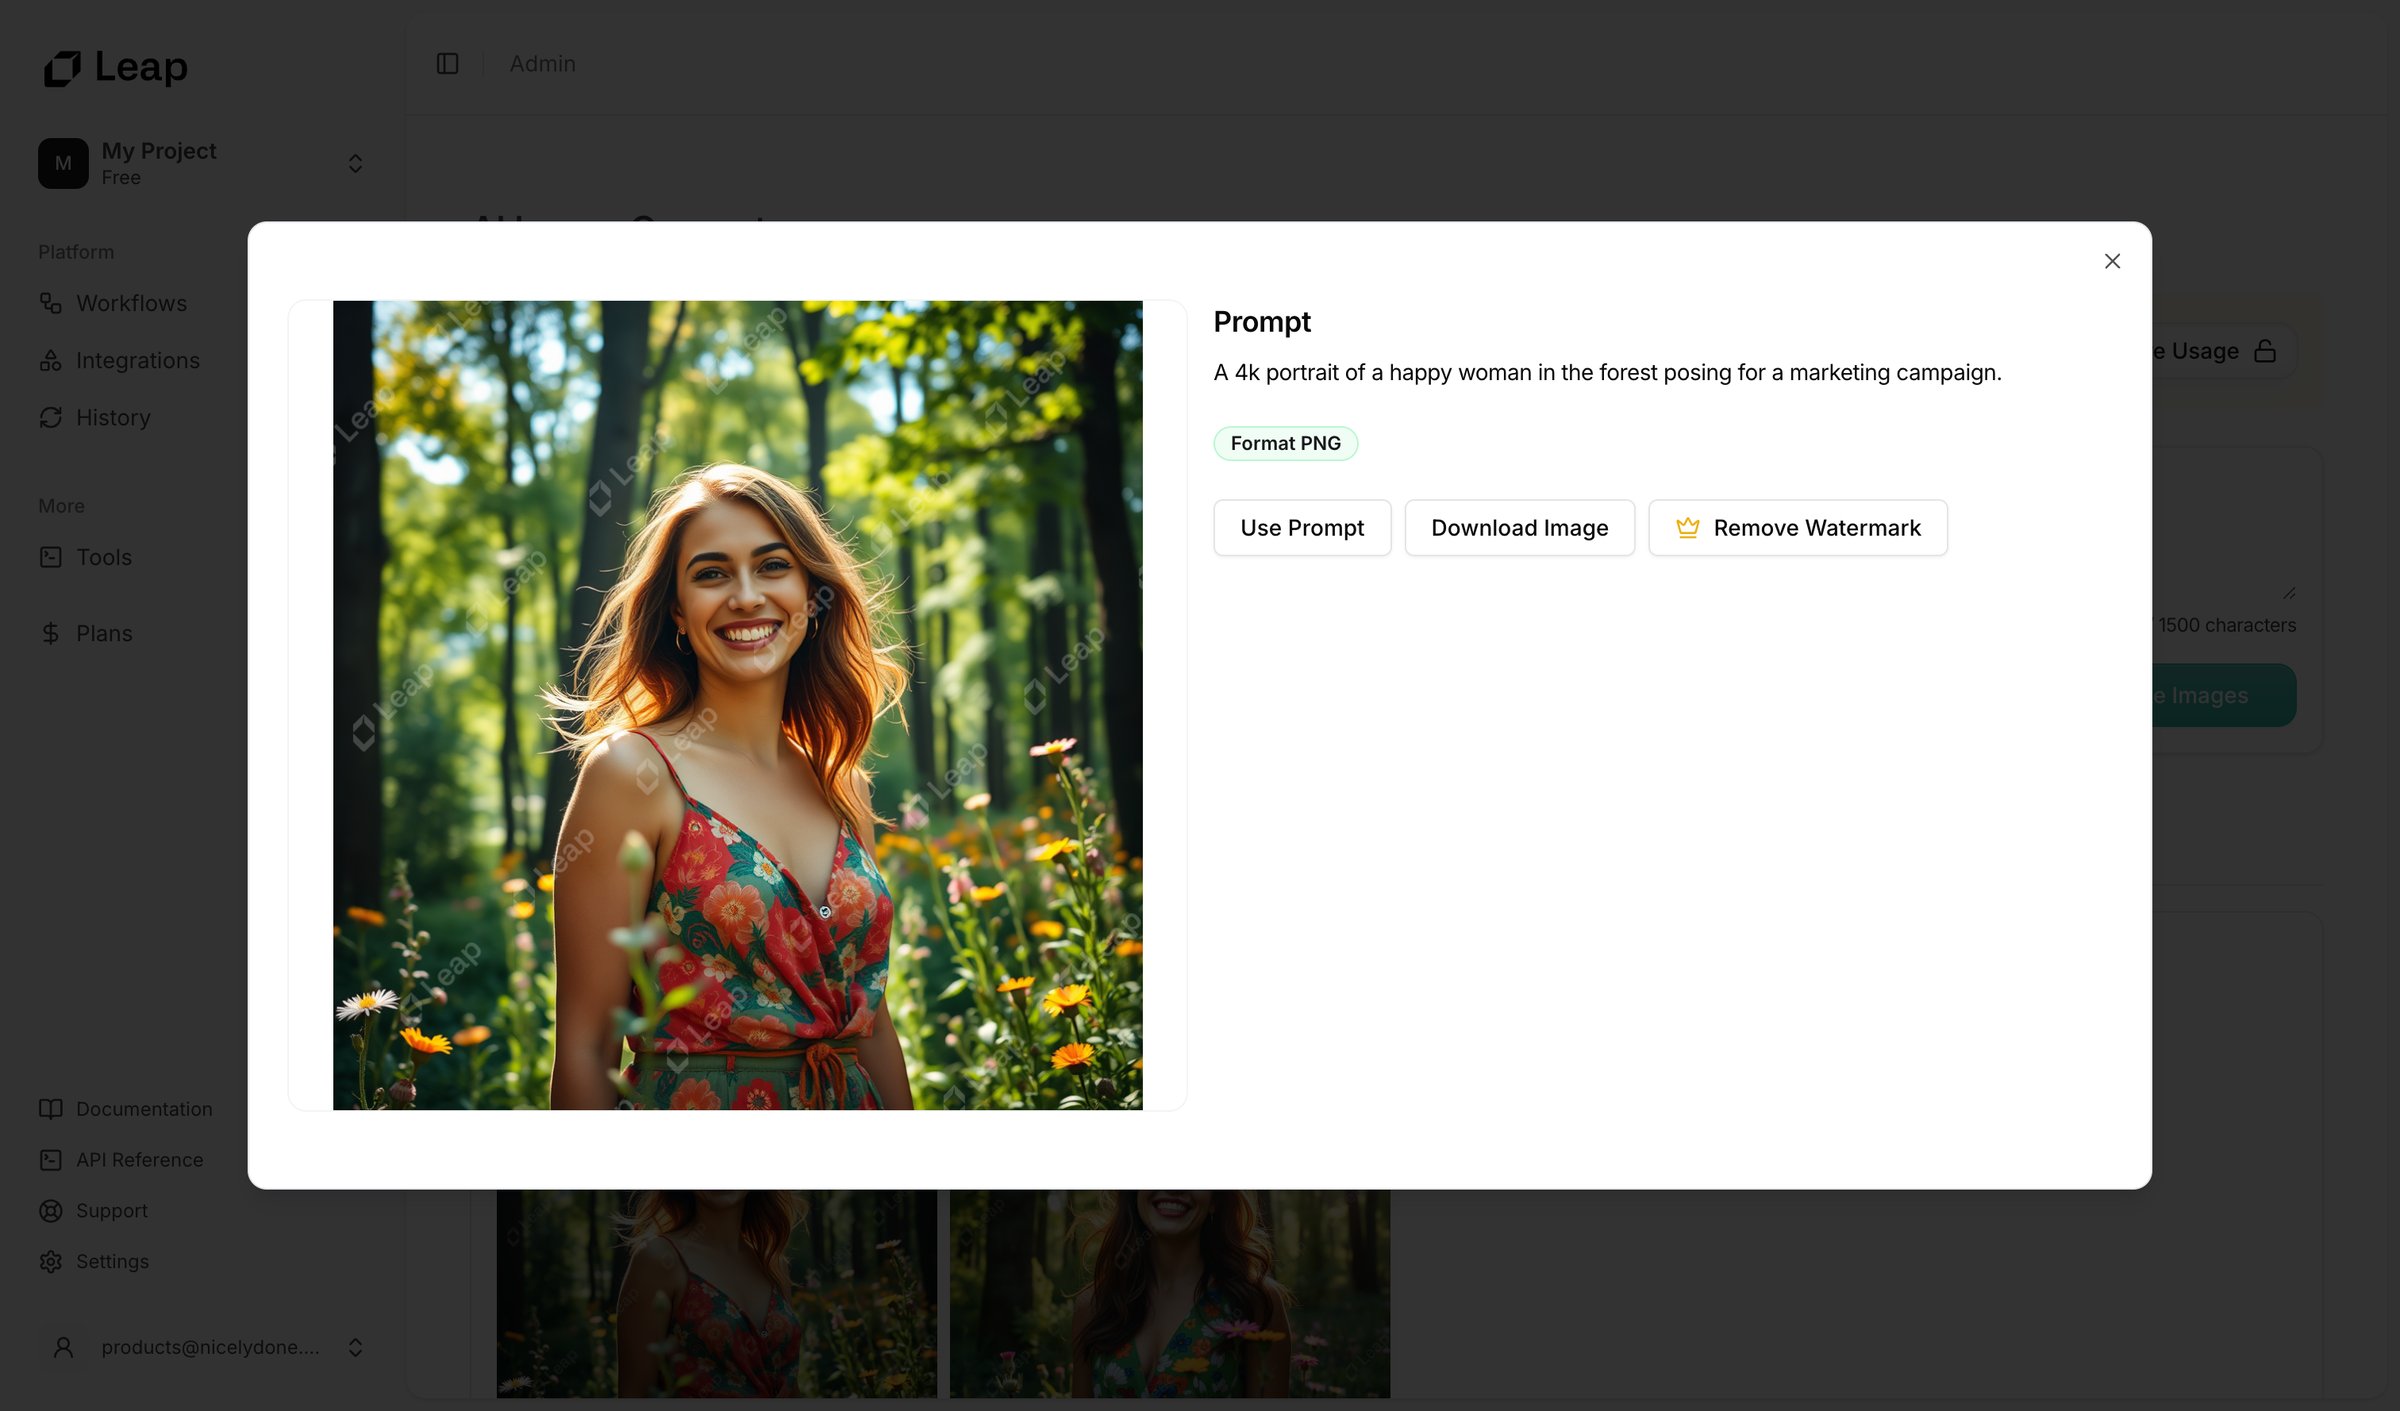
Task: Click the user account avatar icon
Action: [63, 1348]
